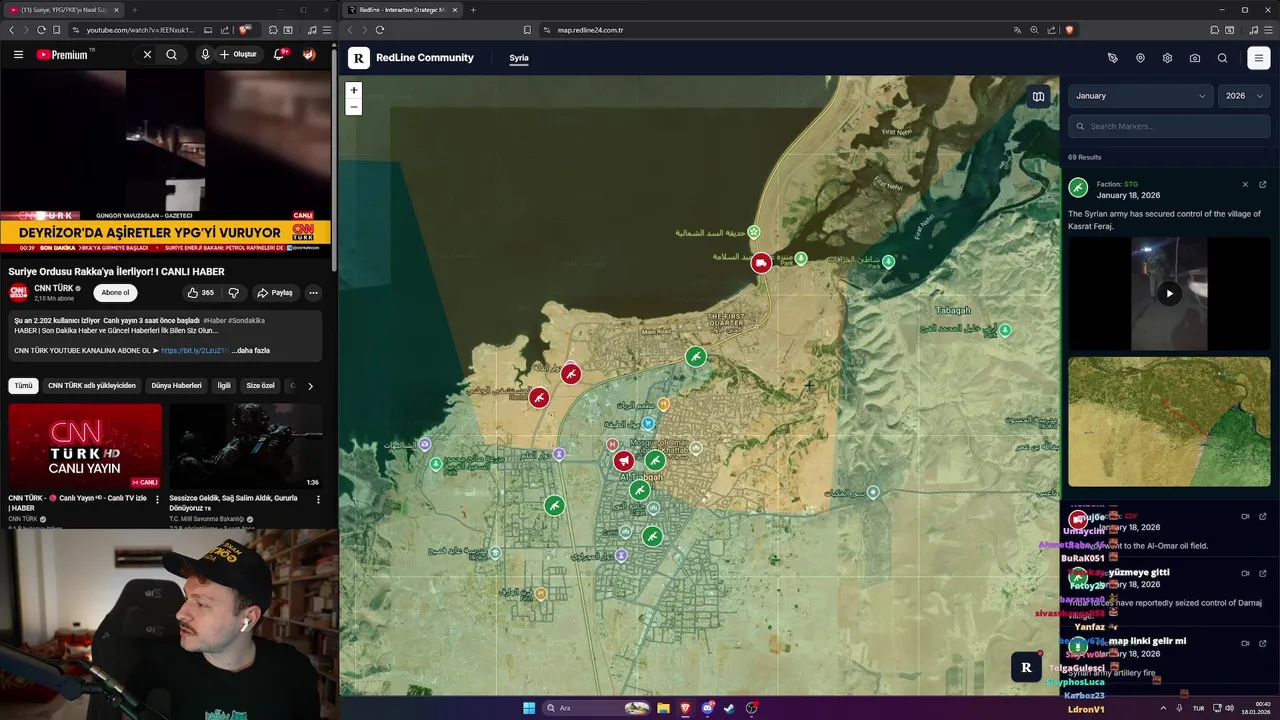Open YouTube notifications bell
The height and width of the screenshot is (720, 1280).
(x=279, y=54)
